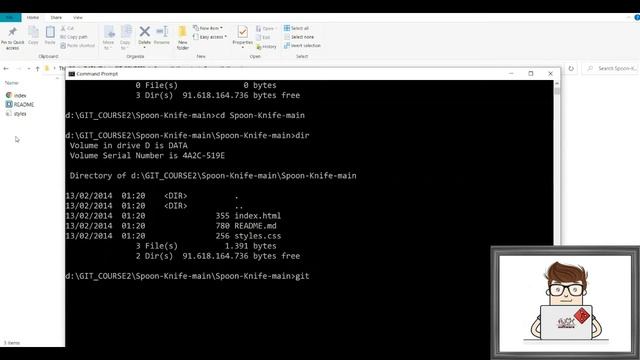
Task: Switch to the View ribbon tab
Action: pyautogui.click(x=78, y=18)
